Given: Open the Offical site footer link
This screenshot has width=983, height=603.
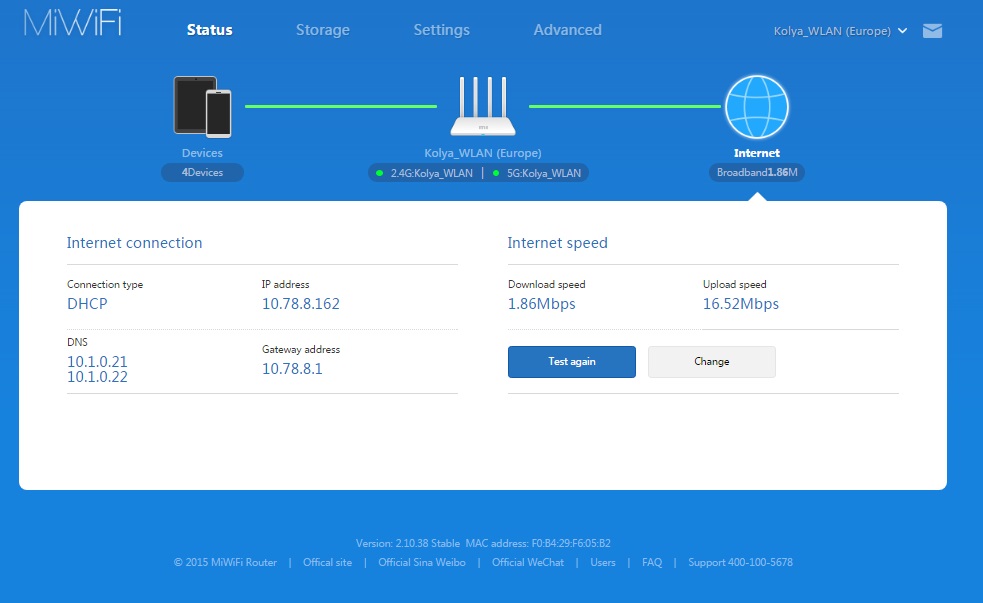Looking at the screenshot, I should click(x=327, y=563).
